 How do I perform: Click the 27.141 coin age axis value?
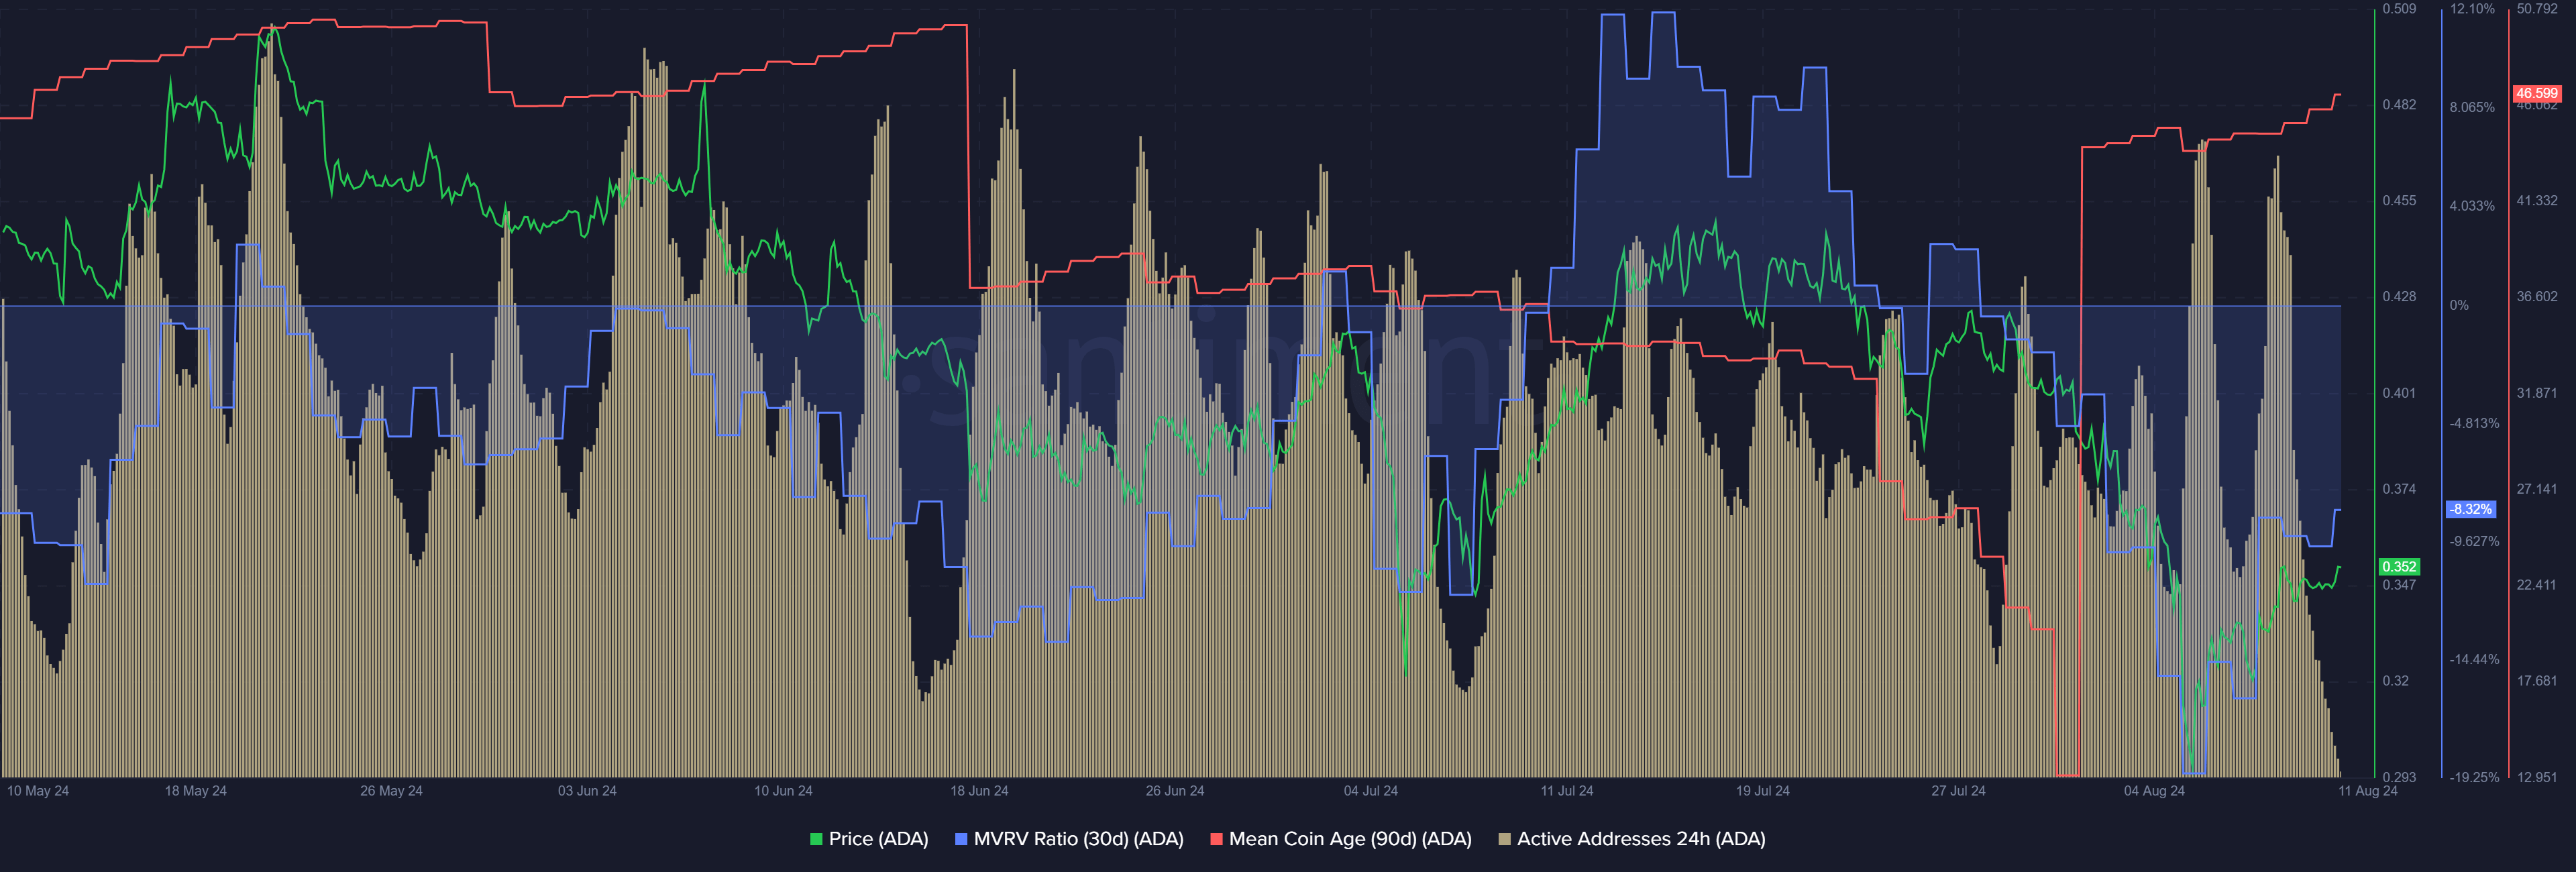(x=2537, y=489)
